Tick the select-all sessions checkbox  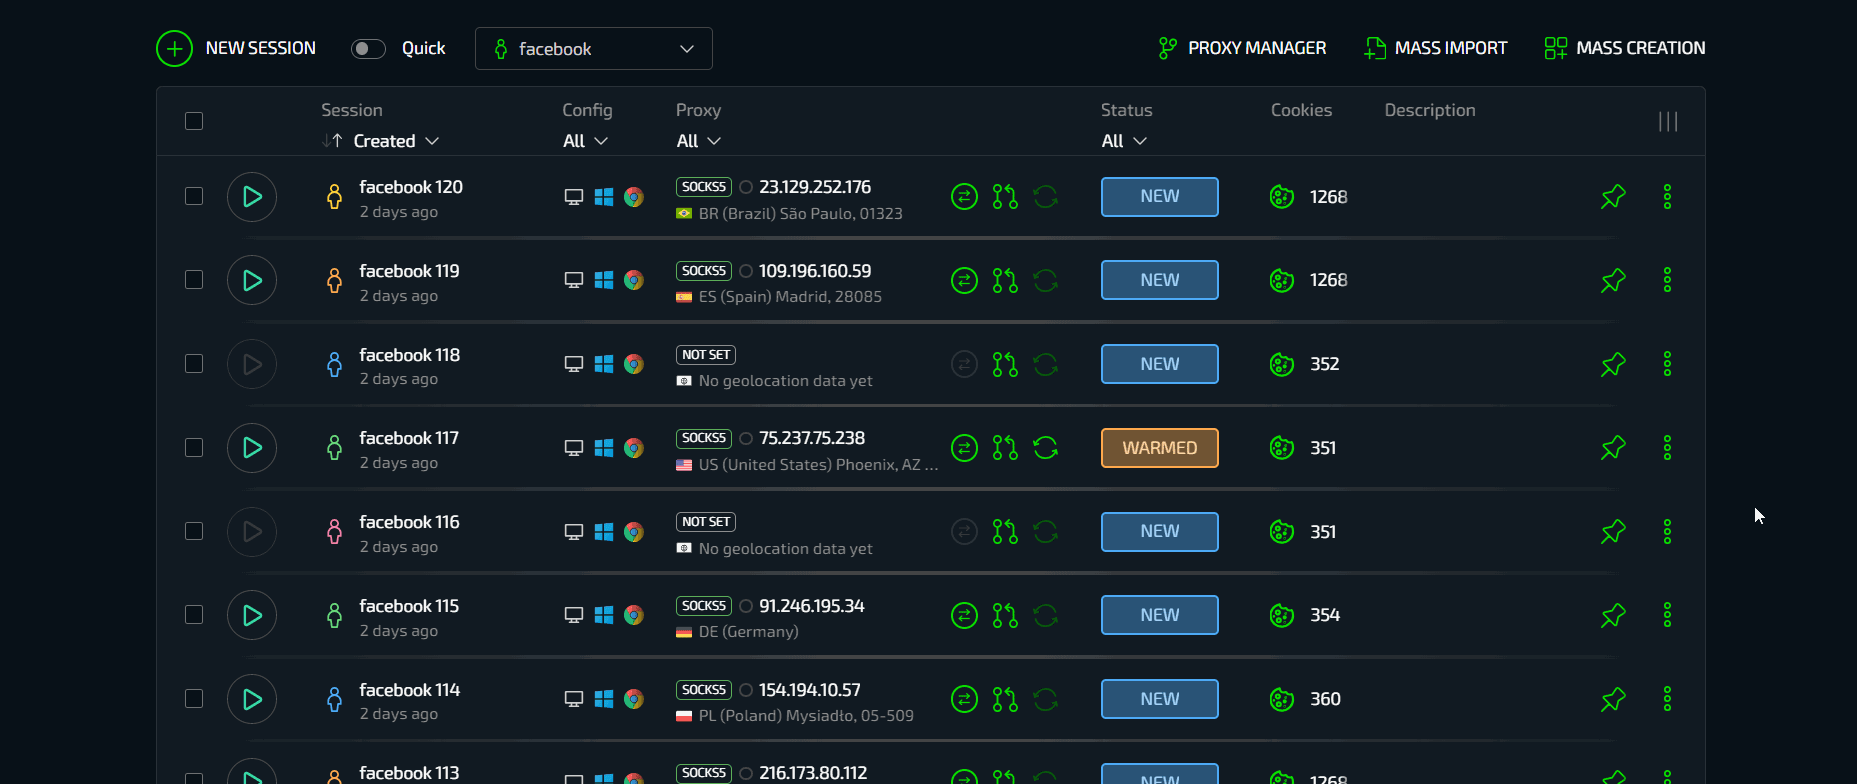click(194, 121)
